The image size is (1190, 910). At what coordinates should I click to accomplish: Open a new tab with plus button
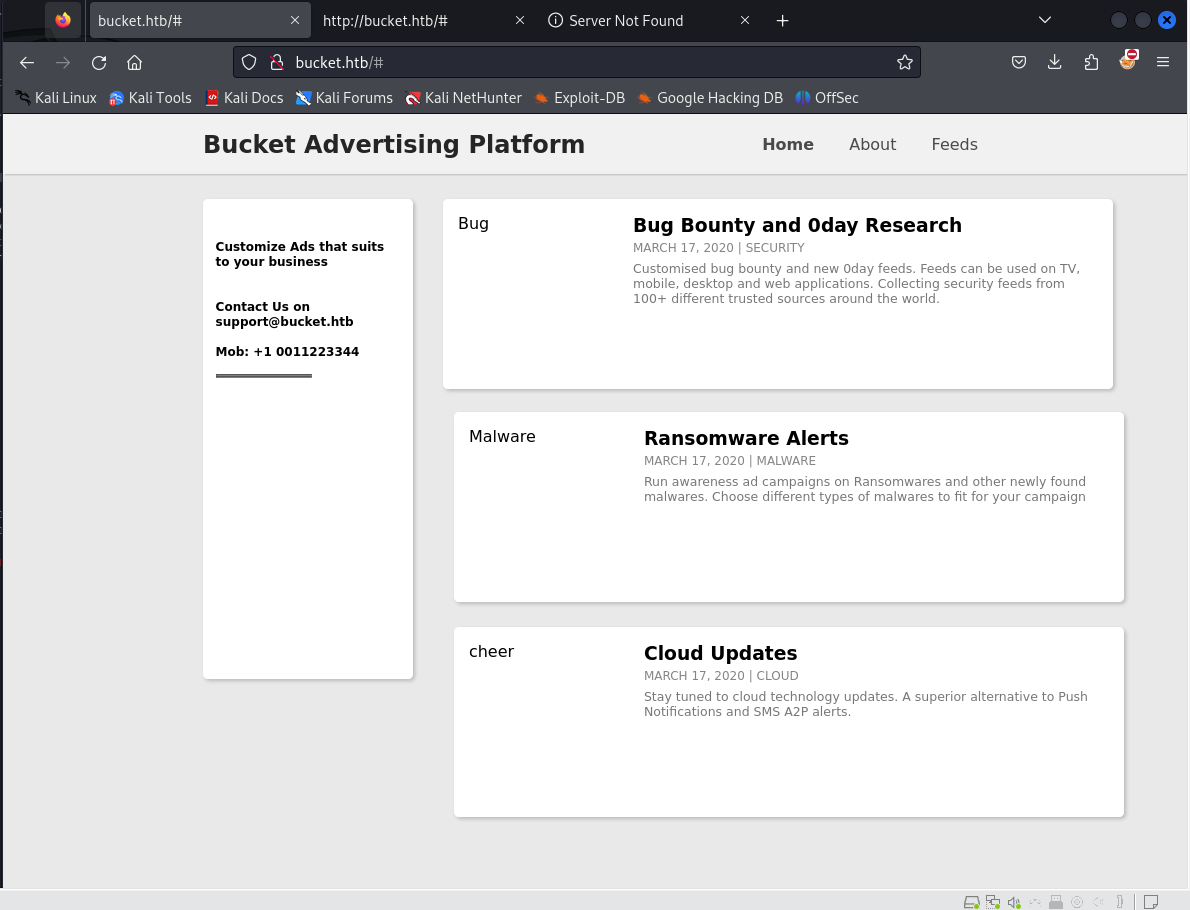[782, 20]
